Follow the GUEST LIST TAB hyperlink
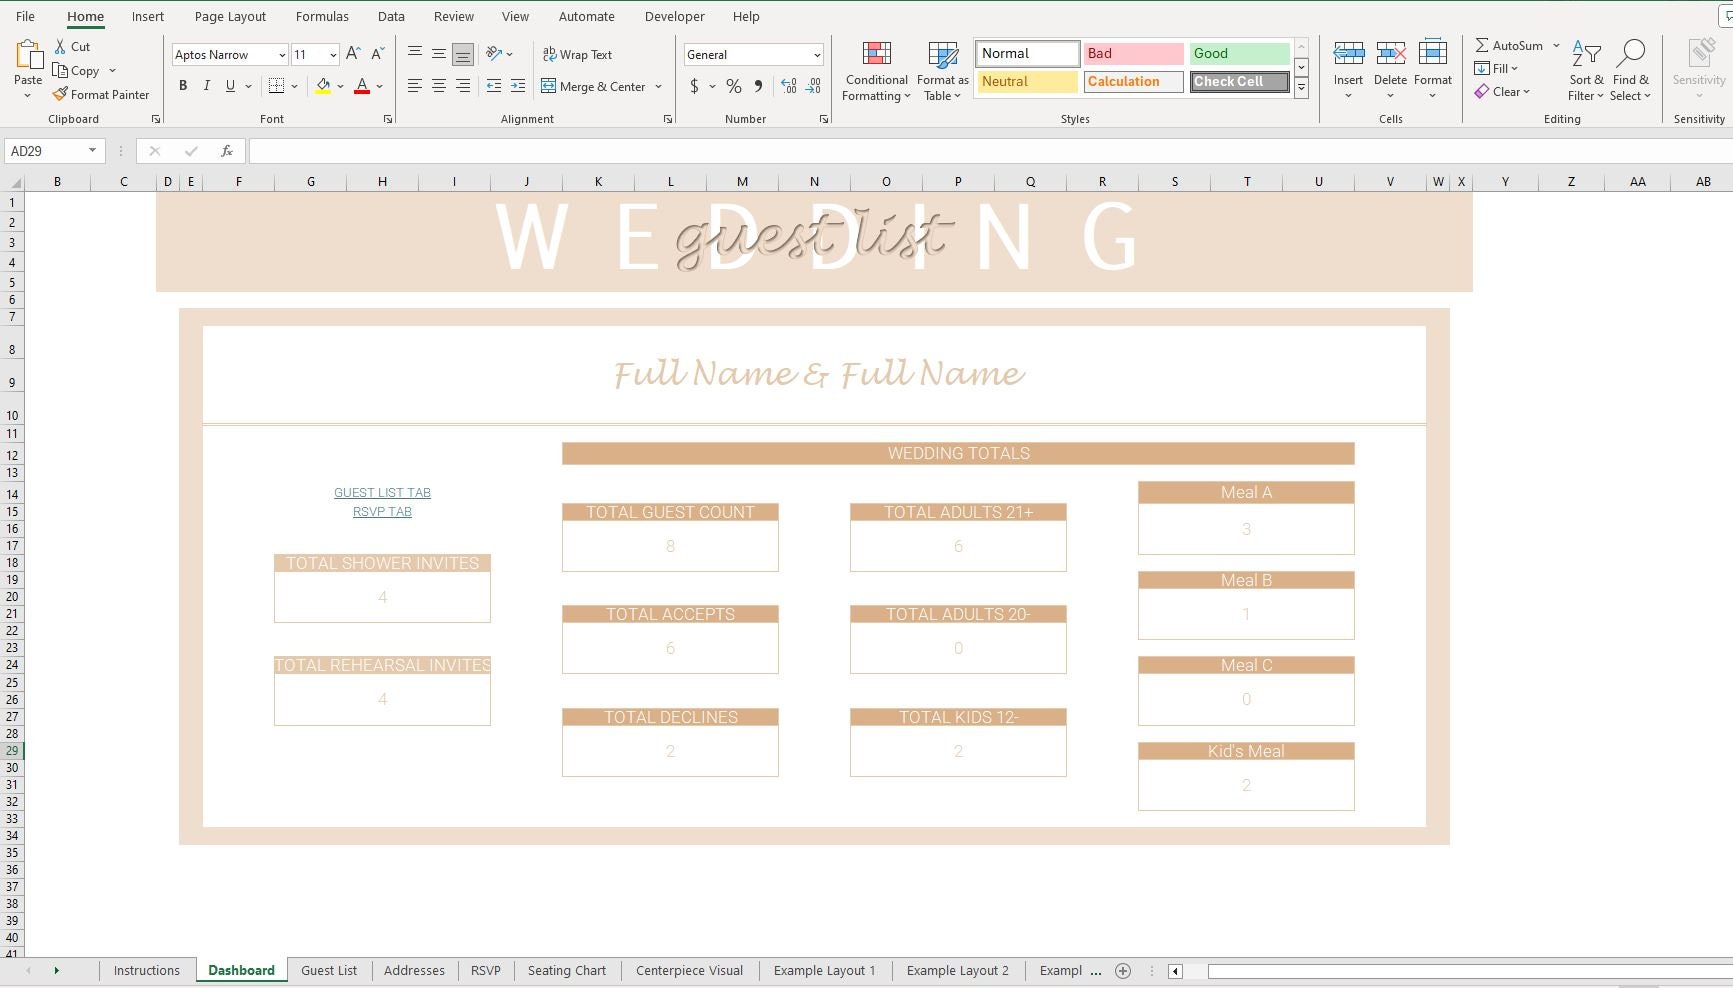Image resolution: width=1733 pixels, height=988 pixels. point(382,492)
